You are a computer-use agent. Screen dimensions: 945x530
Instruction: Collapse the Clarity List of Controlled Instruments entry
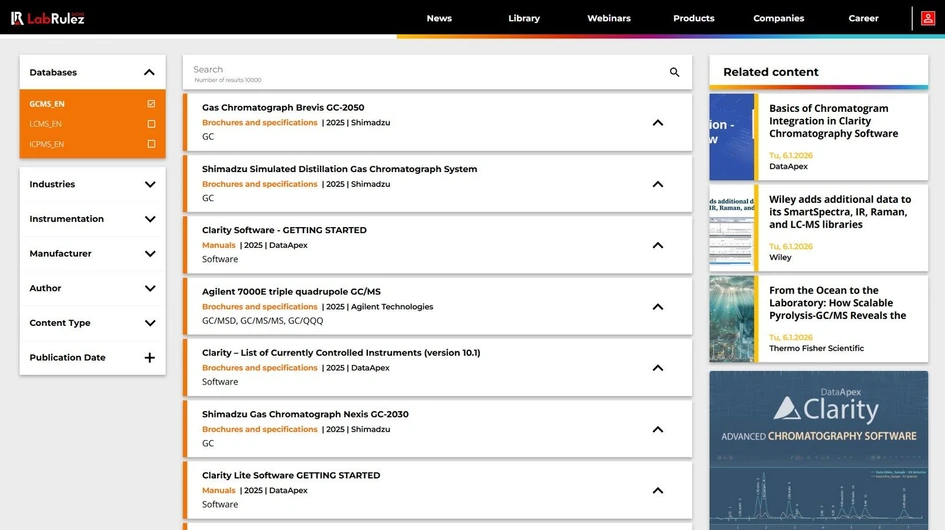[658, 368]
